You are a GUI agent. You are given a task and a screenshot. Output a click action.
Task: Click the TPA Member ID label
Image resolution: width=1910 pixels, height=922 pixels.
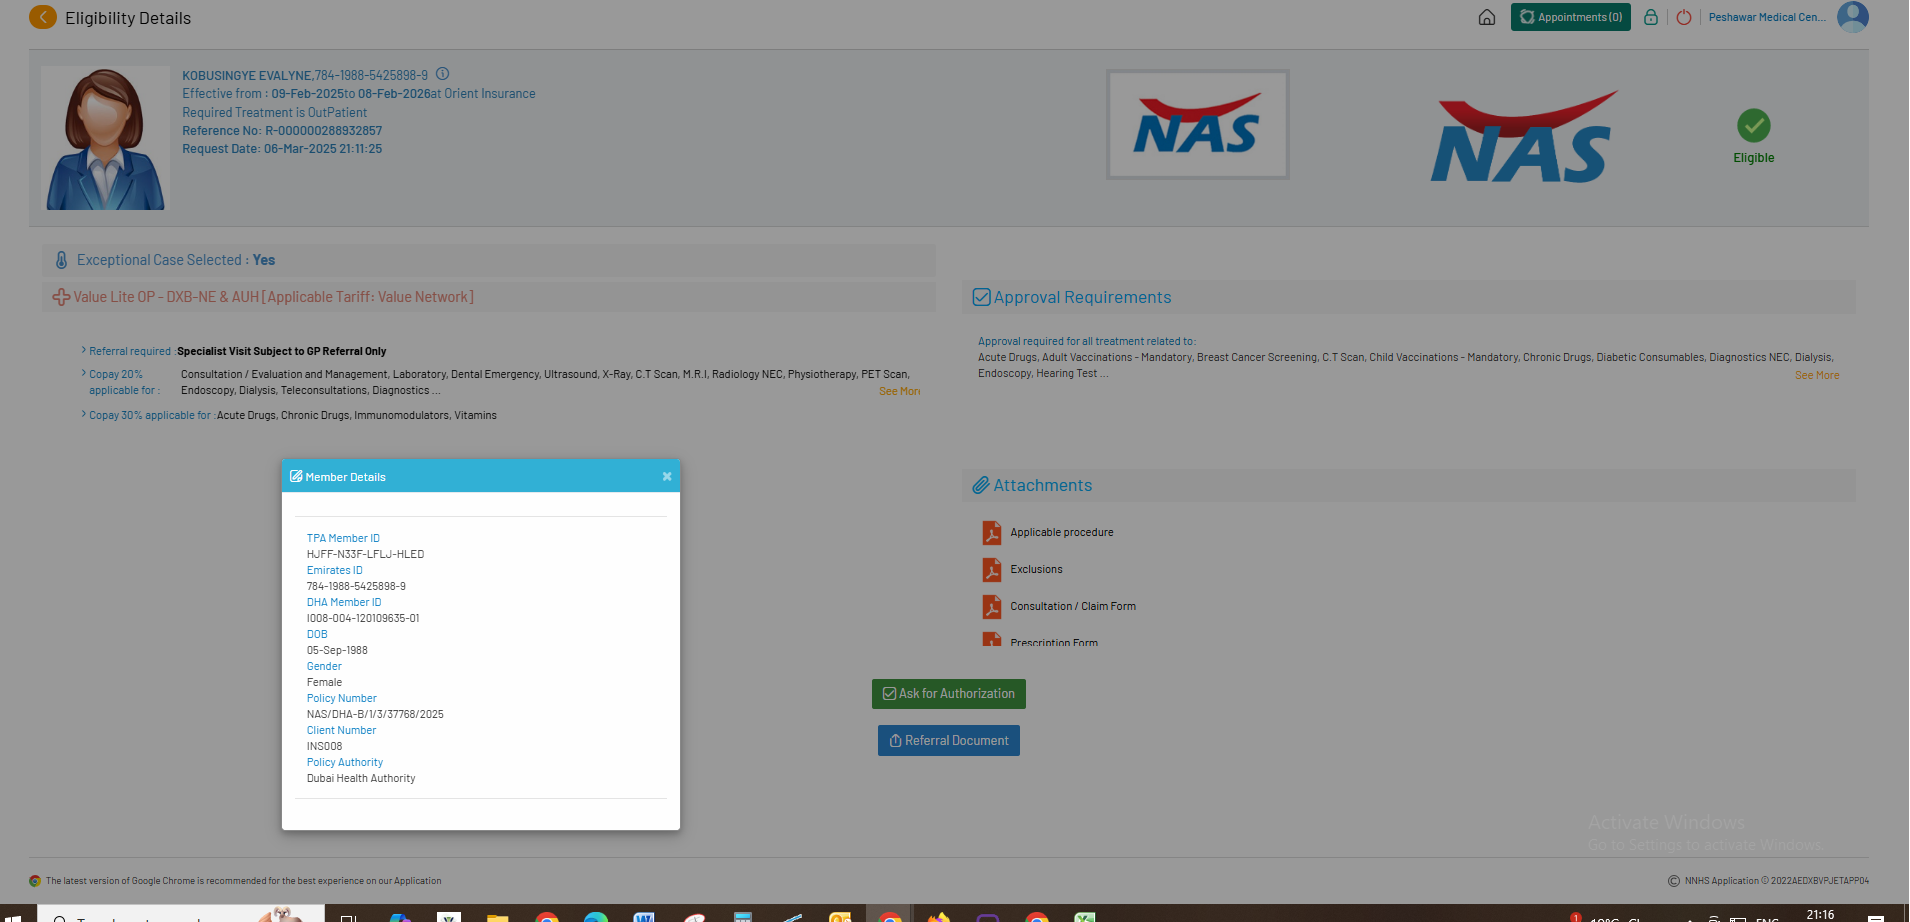click(x=343, y=538)
